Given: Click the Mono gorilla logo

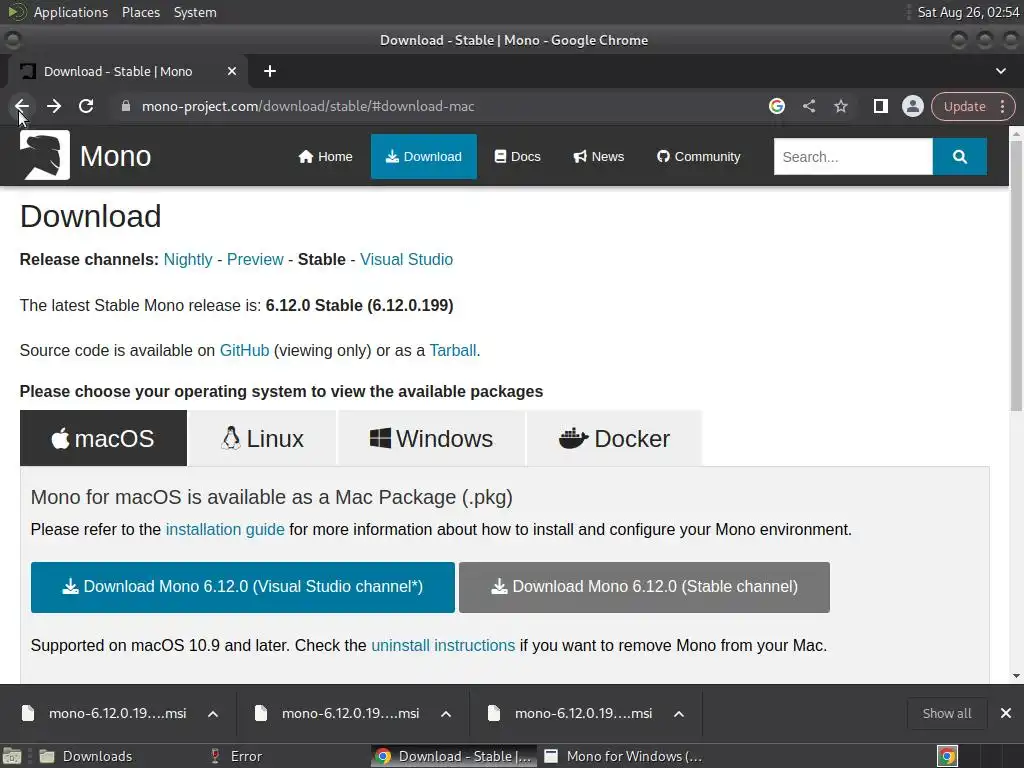Looking at the screenshot, I should (44, 155).
